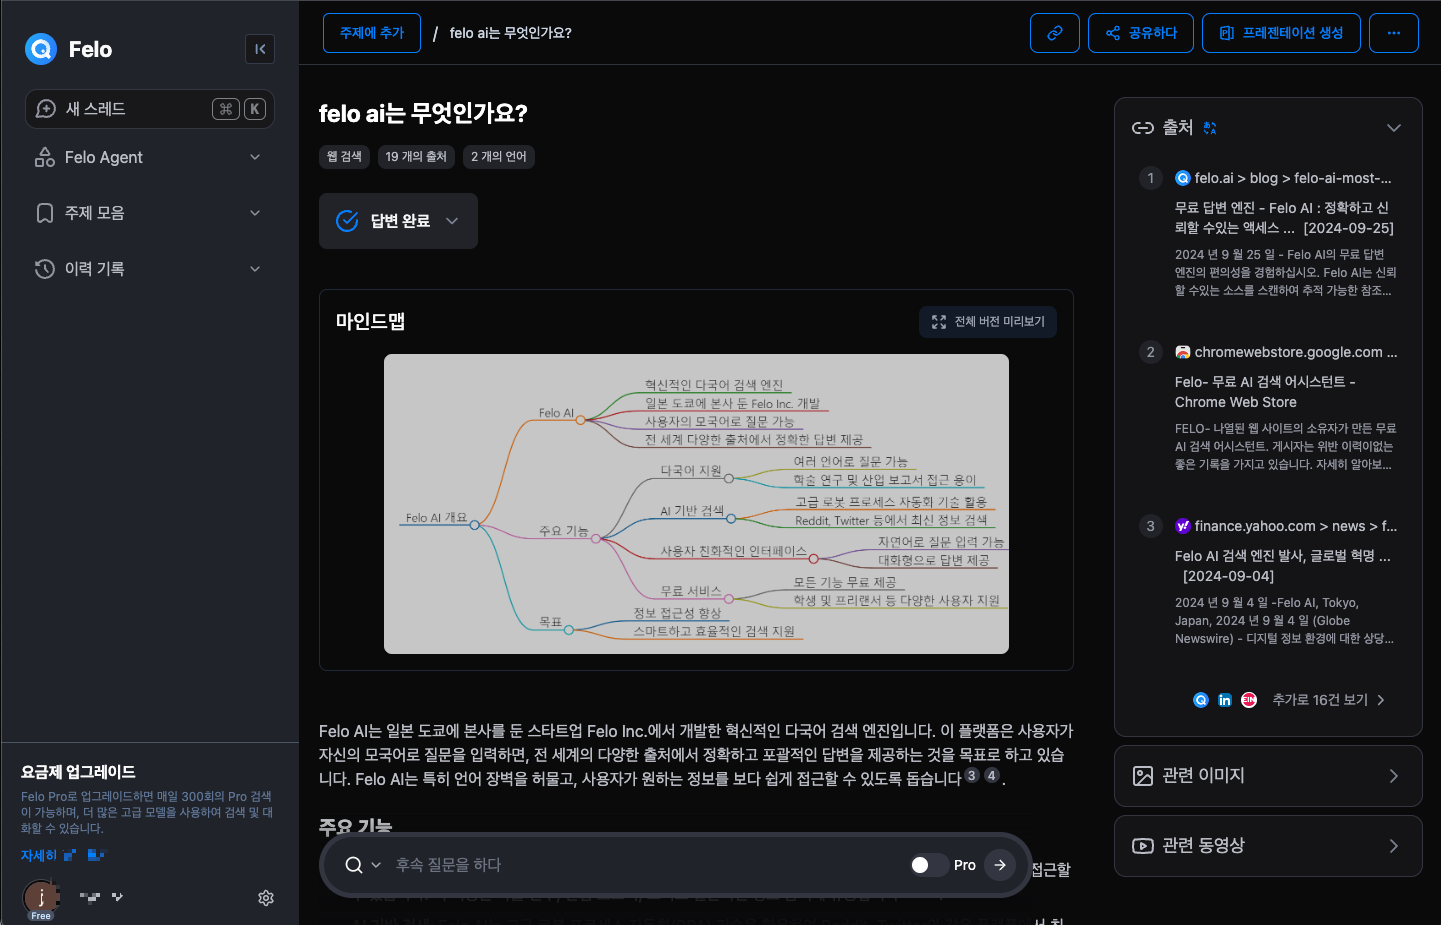Viewport: 1441px width, 925px height.
Task: Click the 관련 이미지 picture icon
Action: 1143,776
